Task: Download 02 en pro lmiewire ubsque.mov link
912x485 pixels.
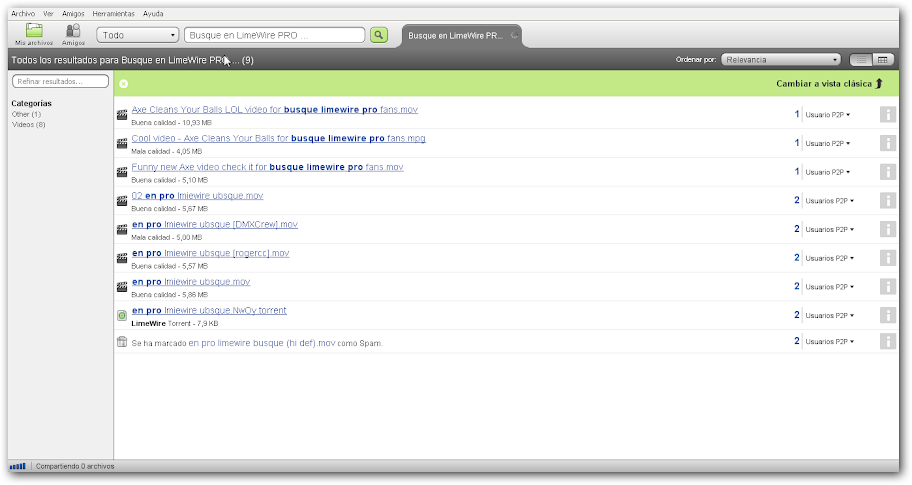Action: (197, 195)
